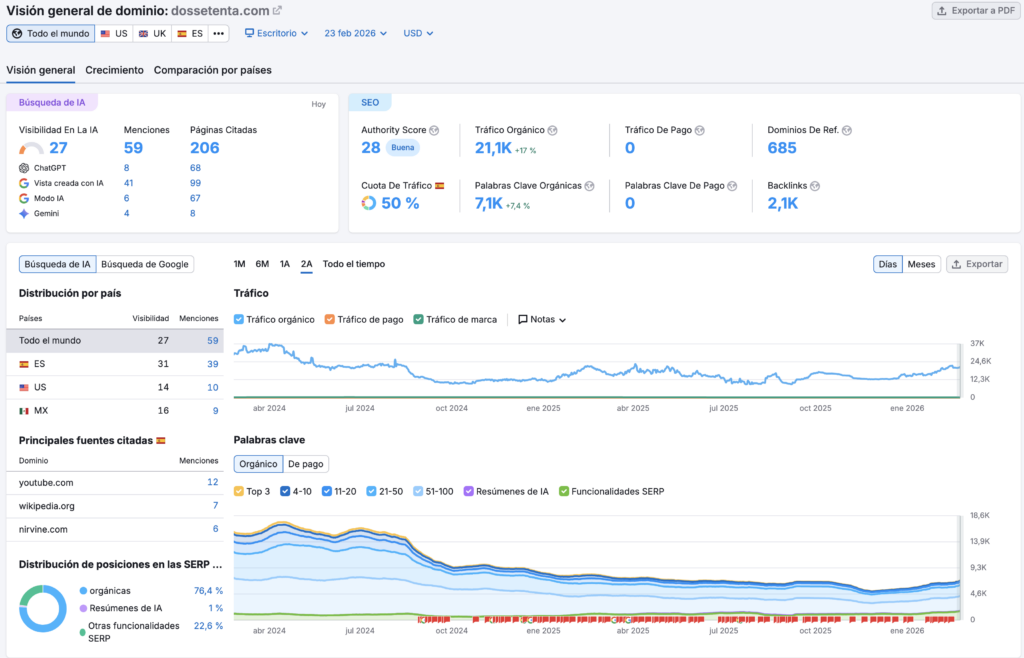Open the Escritorio device dropdown
This screenshot has width=1024, height=658.
[276, 33]
